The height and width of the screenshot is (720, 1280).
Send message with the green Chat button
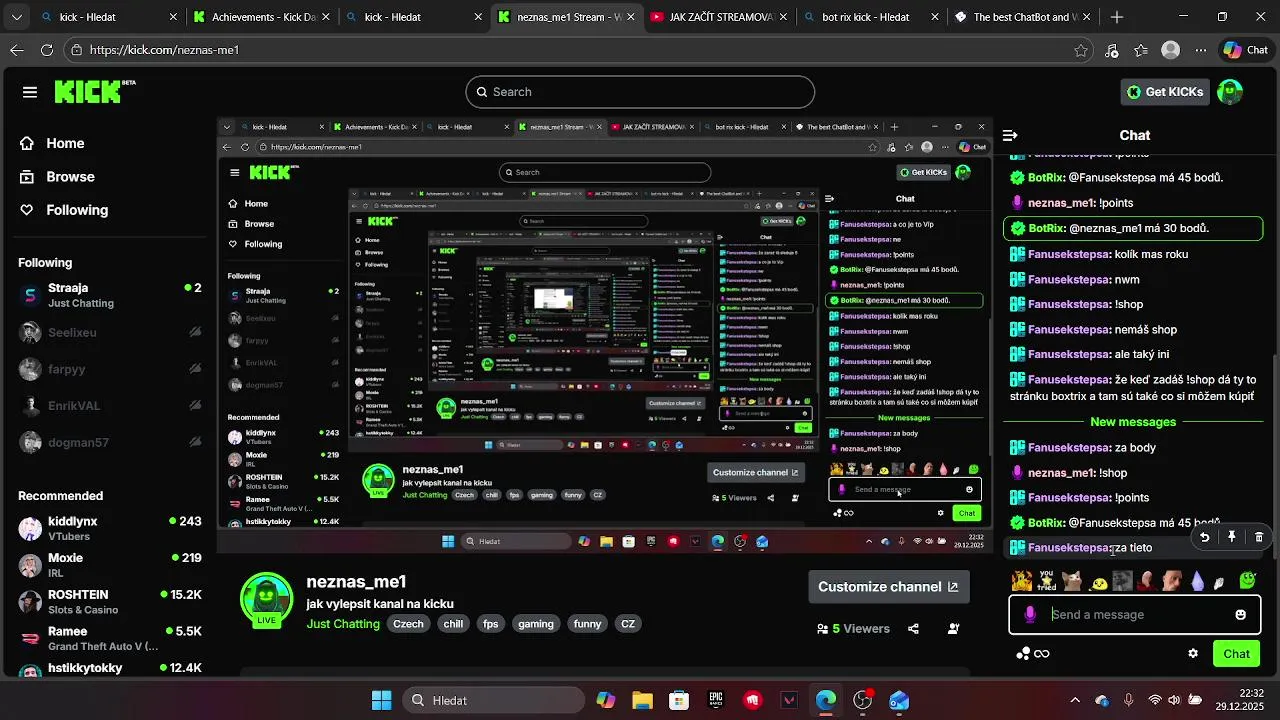(x=1236, y=654)
